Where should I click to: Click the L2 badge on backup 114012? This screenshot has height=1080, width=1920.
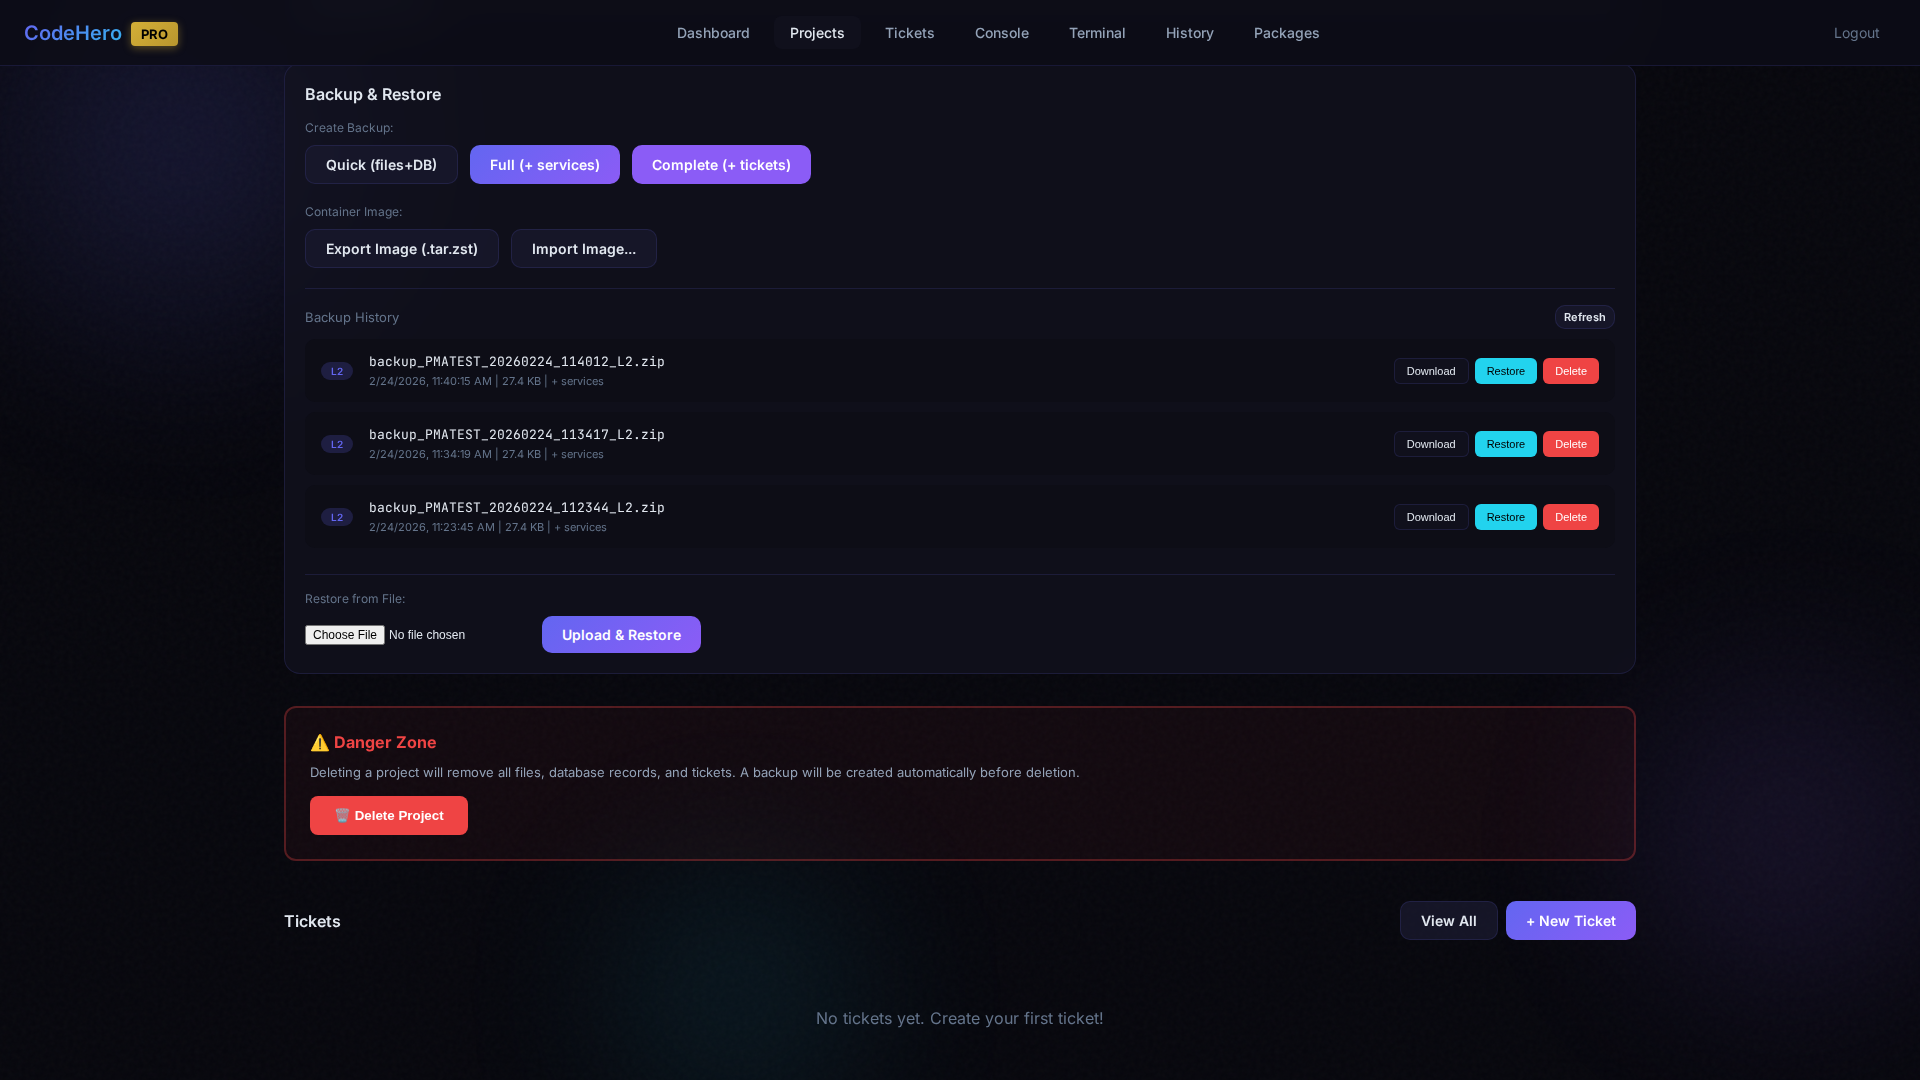tap(337, 371)
